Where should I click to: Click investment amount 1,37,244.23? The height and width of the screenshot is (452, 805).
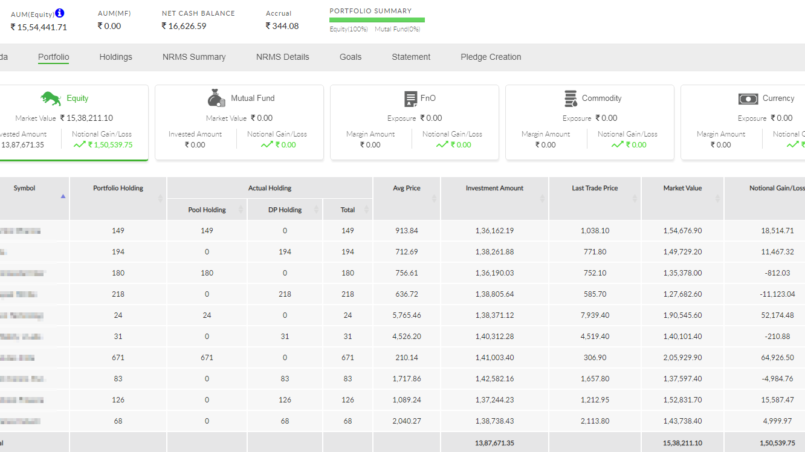point(494,400)
